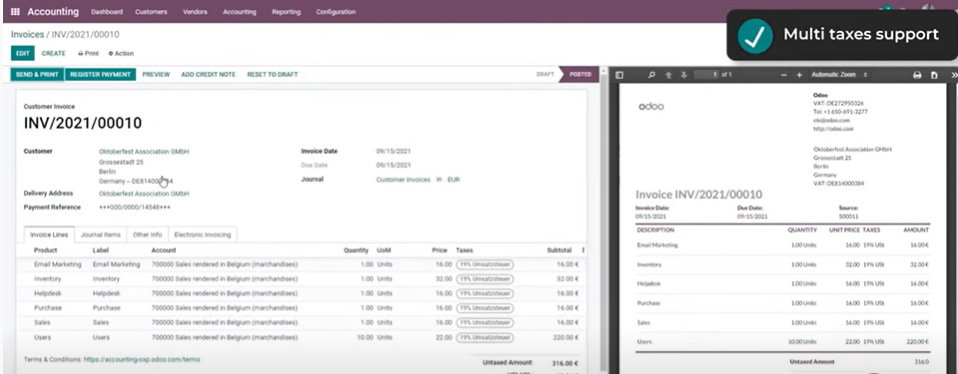Open the PDF search magnifier

pyautogui.click(x=652, y=75)
